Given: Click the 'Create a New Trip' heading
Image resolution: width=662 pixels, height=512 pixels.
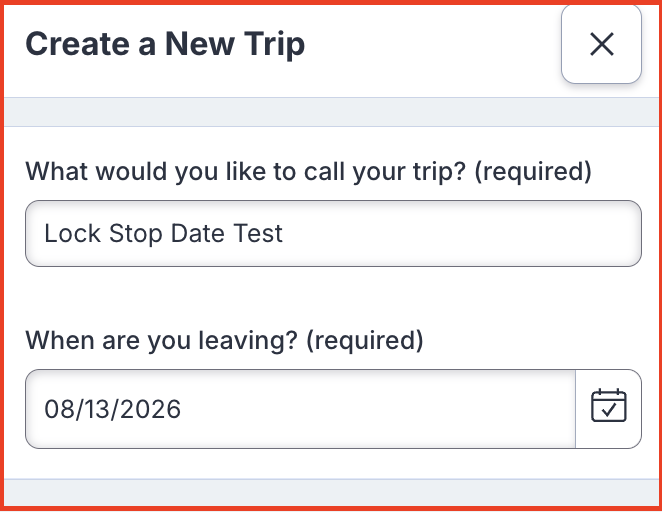Looking at the screenshot, I should pyautogui.click(x=165, y=44).
